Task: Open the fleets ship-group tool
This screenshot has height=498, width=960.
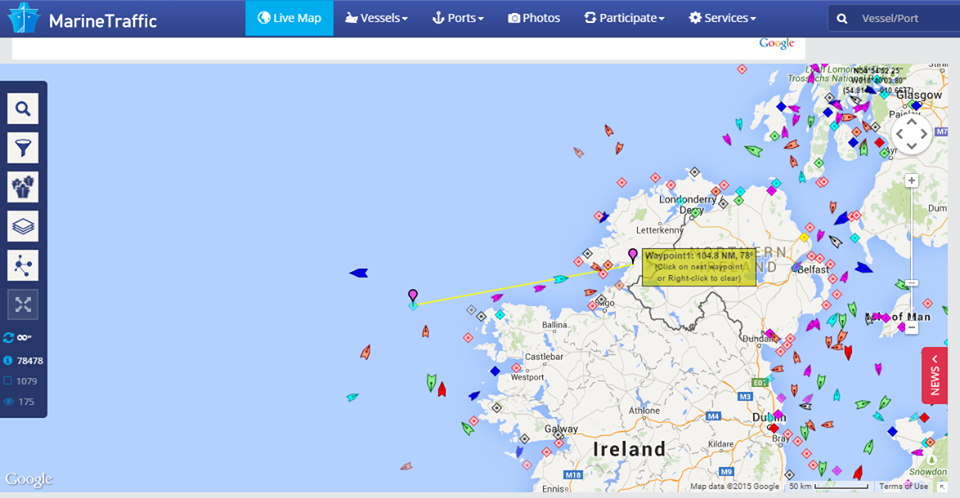Action: [x=23, y=187]
